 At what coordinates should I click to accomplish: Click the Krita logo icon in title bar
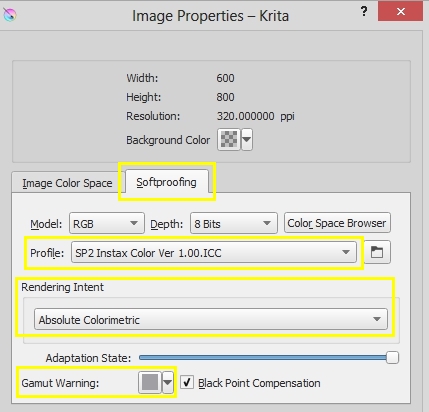click(x=10, y=14)
